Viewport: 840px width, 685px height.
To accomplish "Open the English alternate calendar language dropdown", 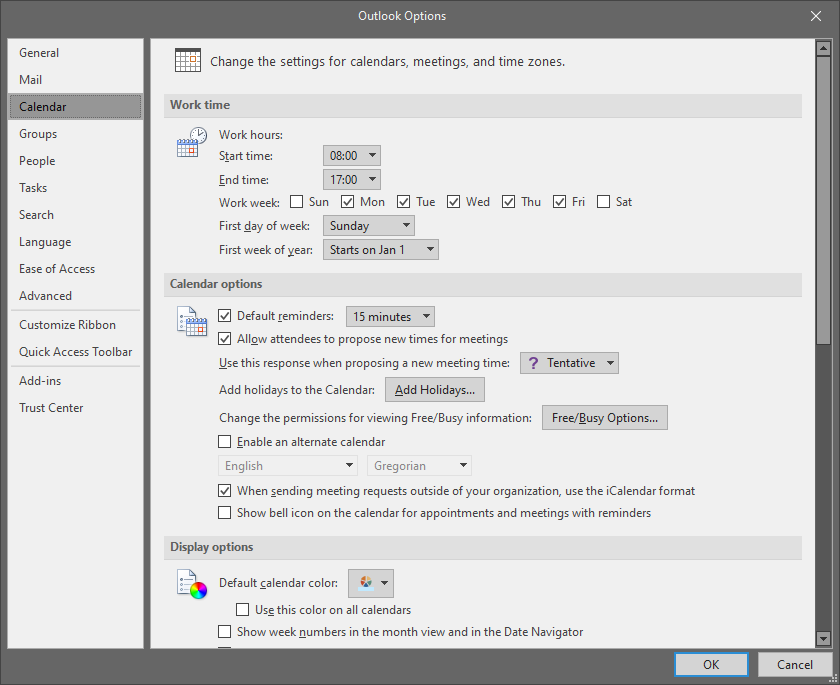I will 288,465.
